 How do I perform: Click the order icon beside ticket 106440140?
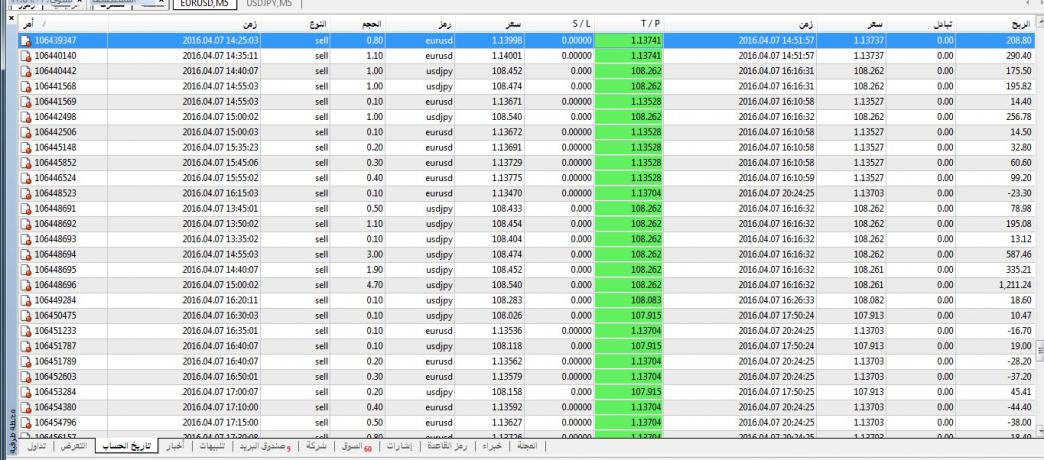tap(26, 58)
